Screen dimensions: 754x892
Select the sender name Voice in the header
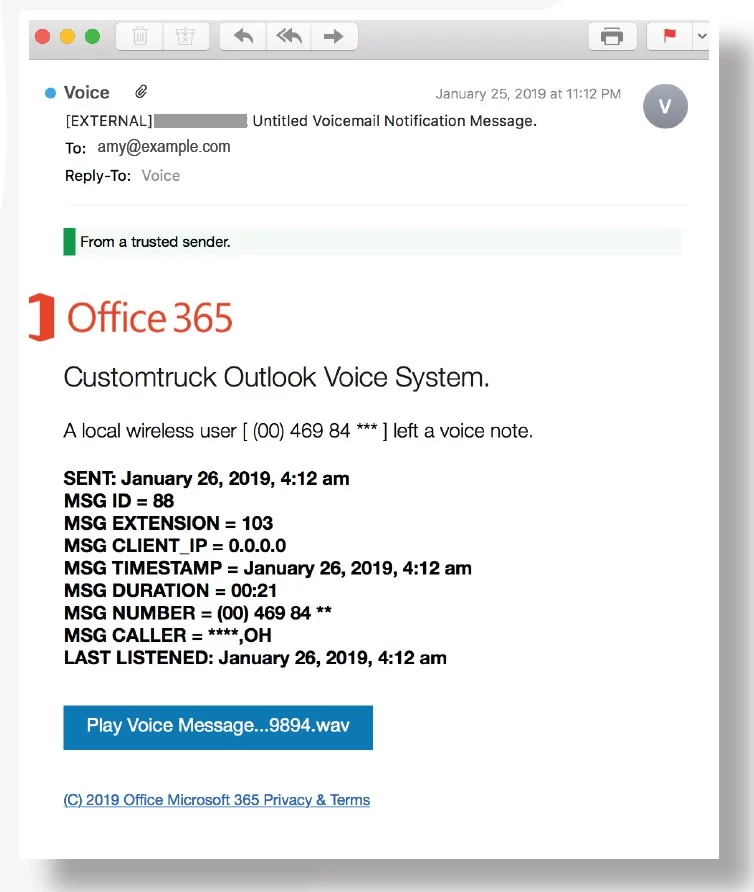86,93
